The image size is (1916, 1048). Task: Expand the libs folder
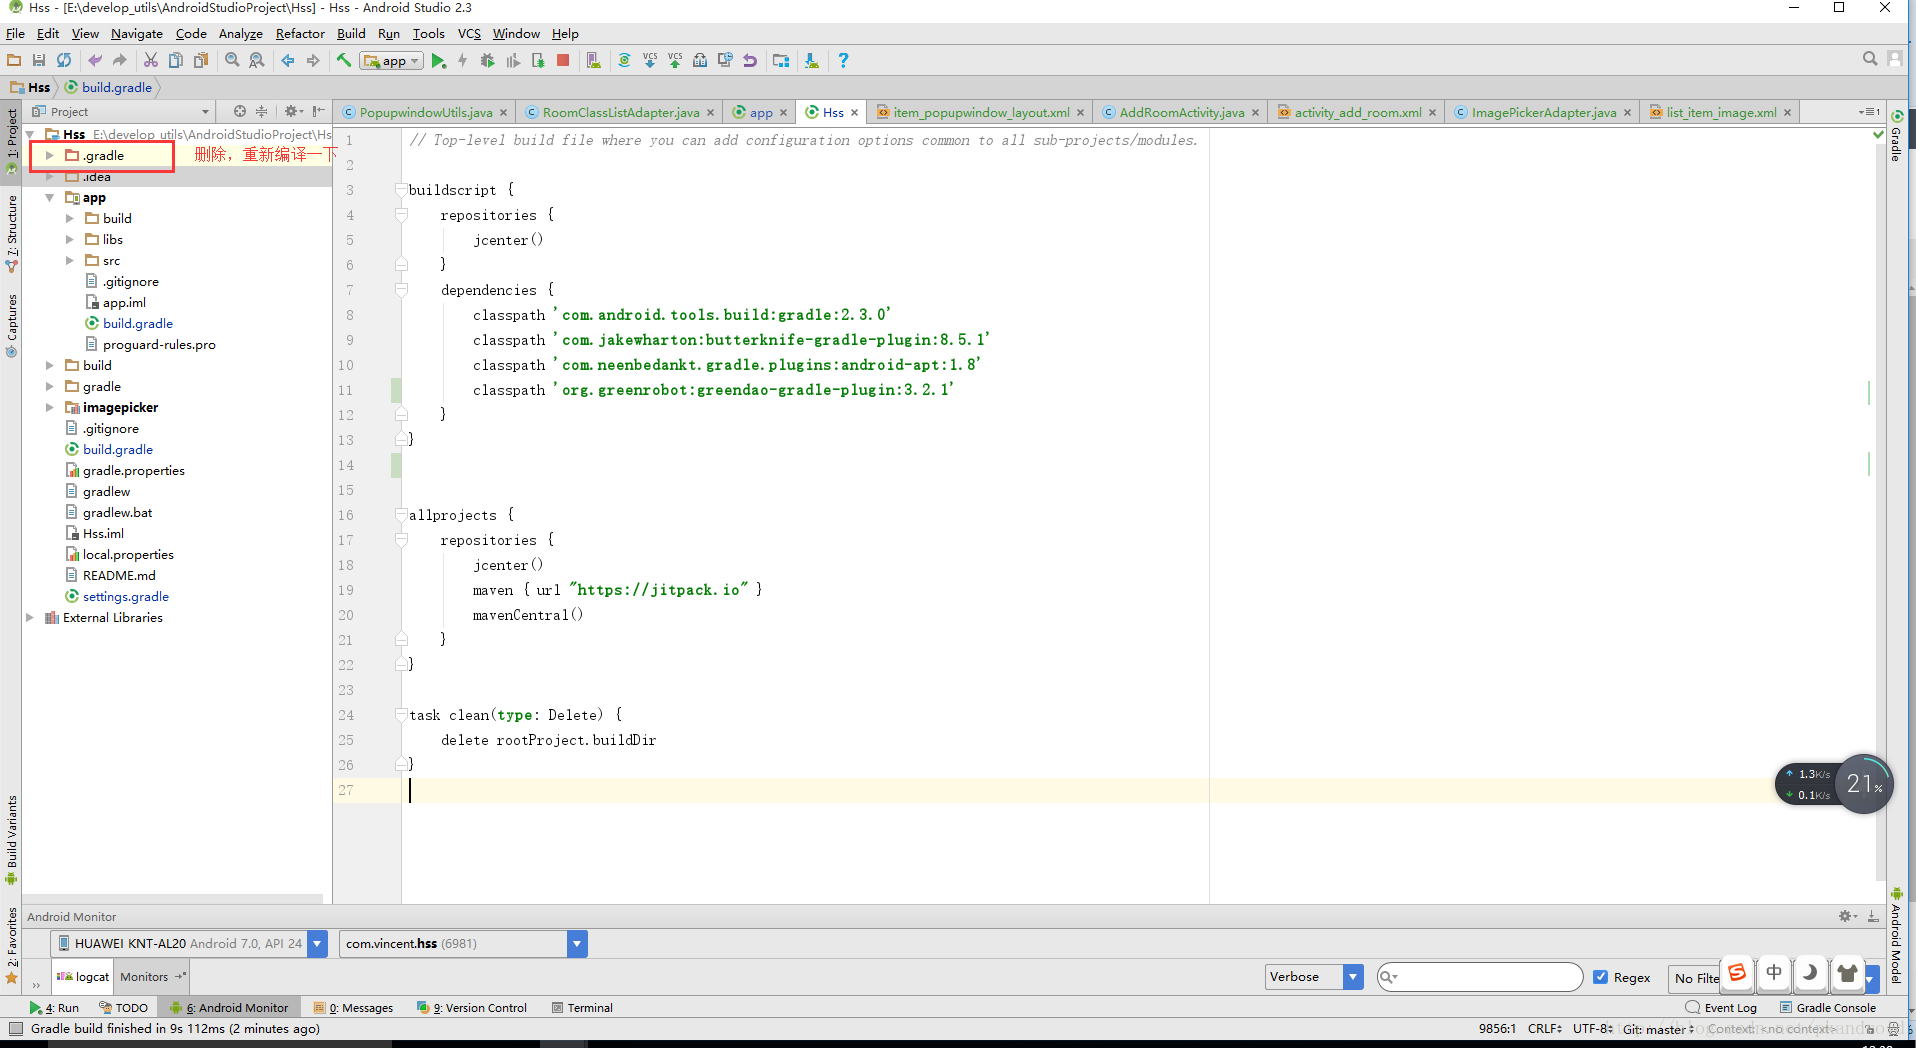click(x=70, y=240)
